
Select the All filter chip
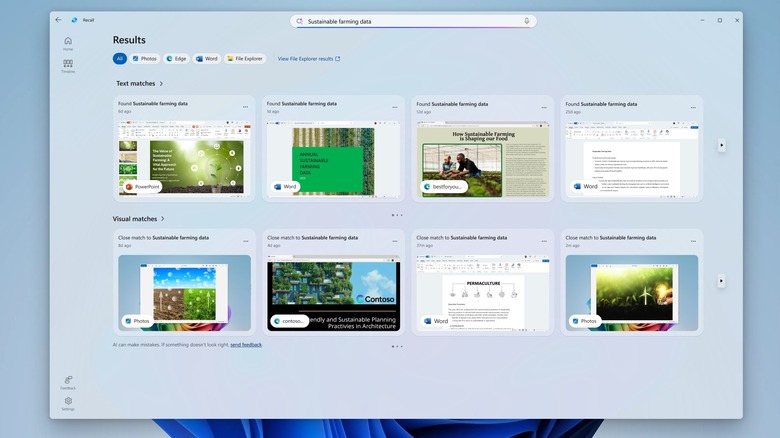coord(120,59)
